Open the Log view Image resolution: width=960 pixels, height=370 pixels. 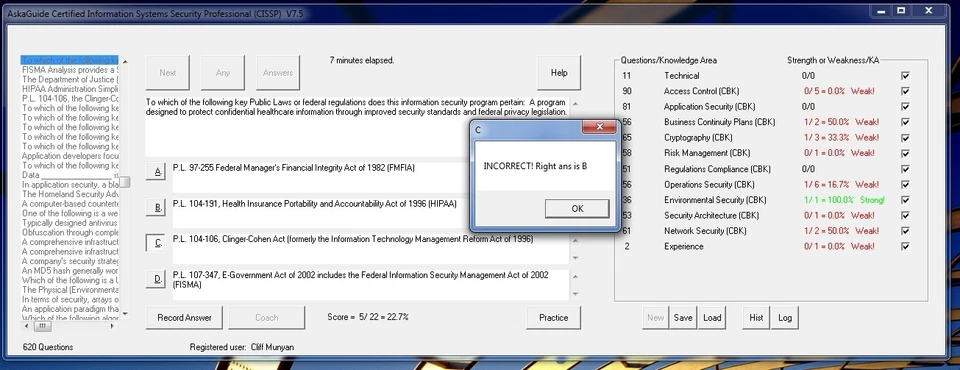pos(785,317)
